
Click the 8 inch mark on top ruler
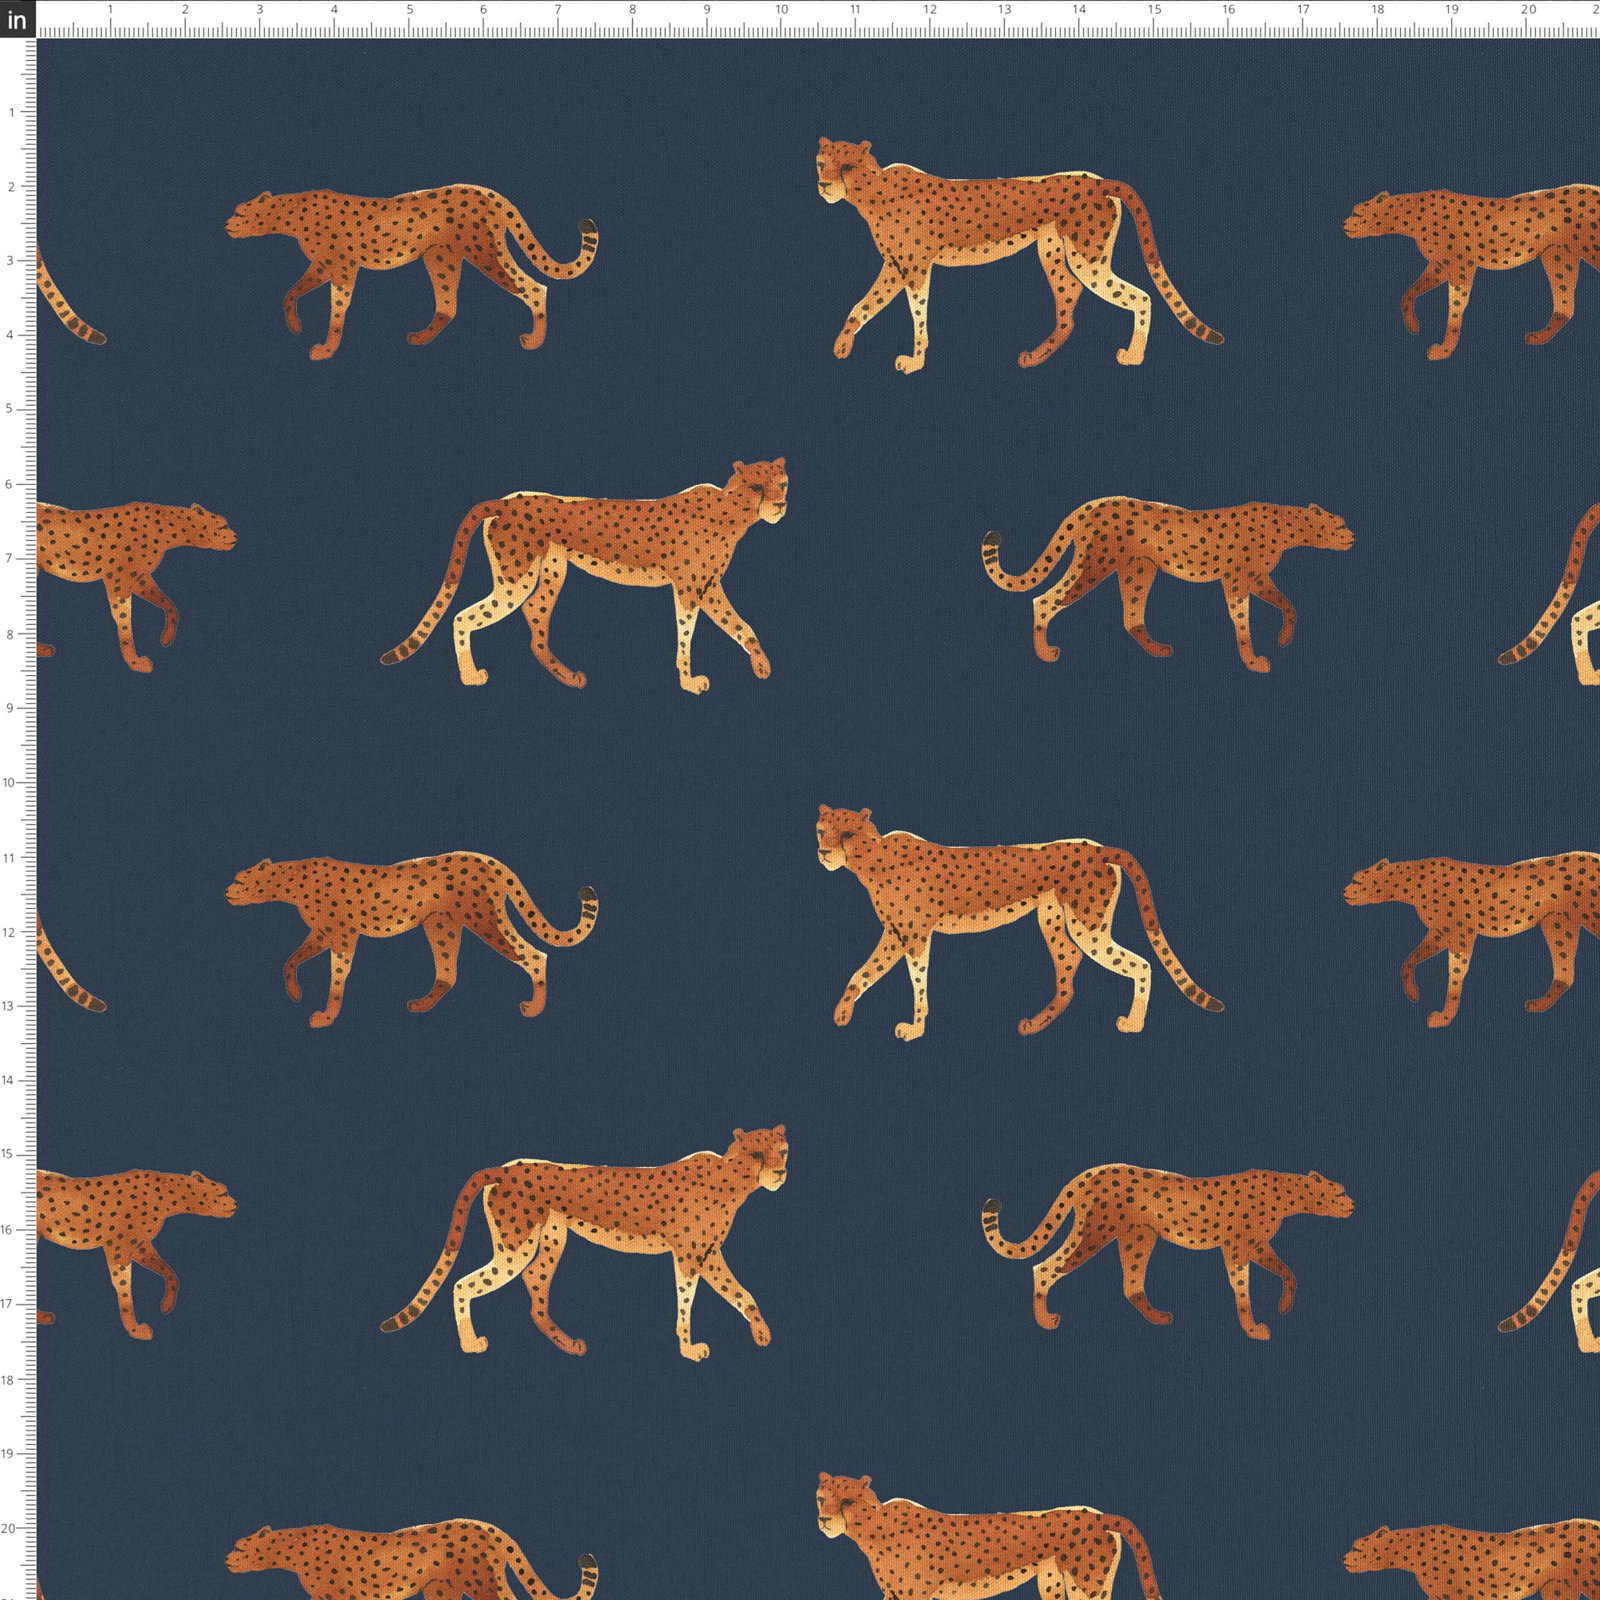[632, 10]
